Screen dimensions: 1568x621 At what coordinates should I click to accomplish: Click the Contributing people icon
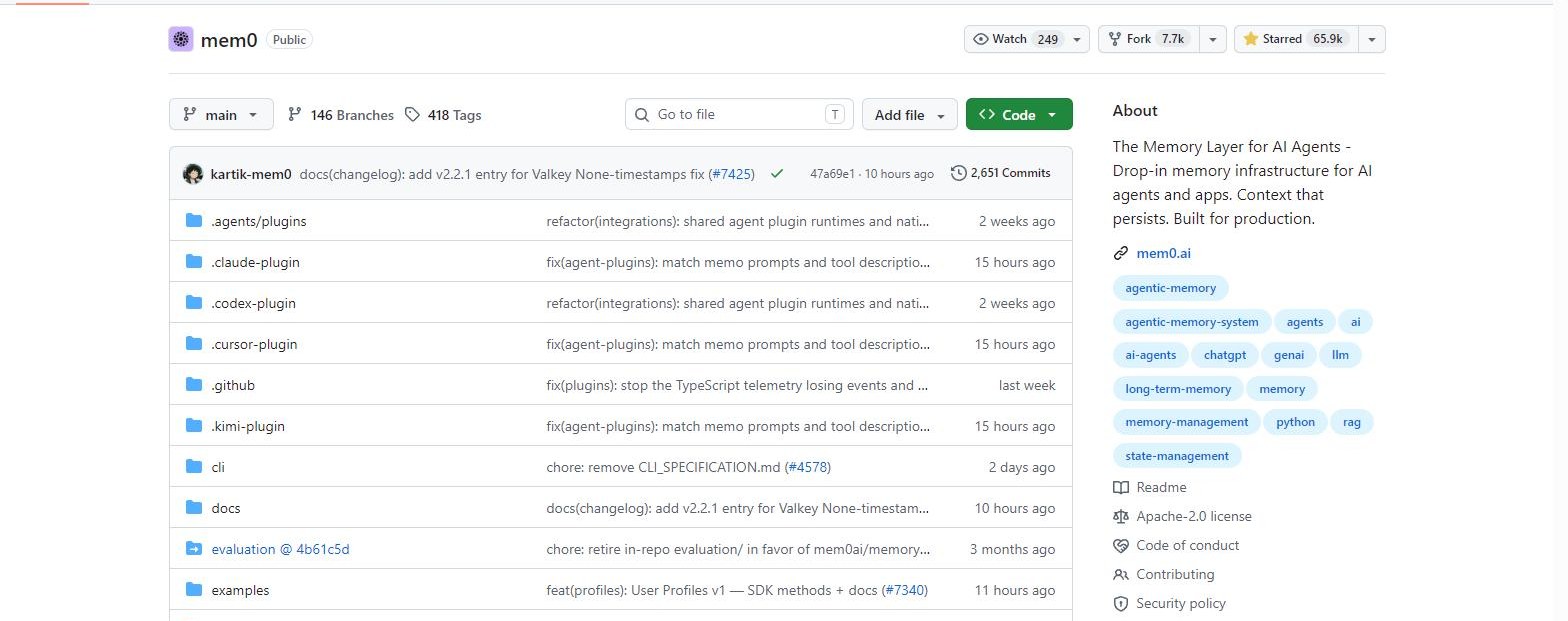pyautogui.click(x=1121, y=575)
